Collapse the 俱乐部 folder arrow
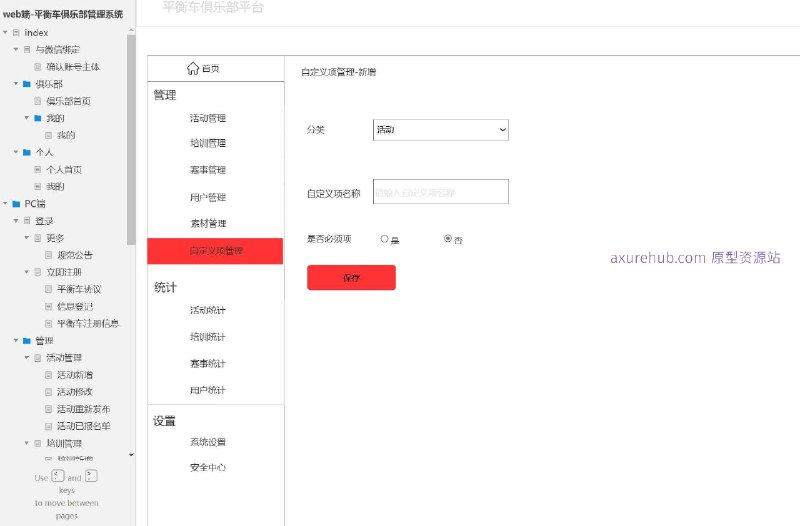Image resolution: width=800 pixels, height=526 pixels. (x=16, y=84)
